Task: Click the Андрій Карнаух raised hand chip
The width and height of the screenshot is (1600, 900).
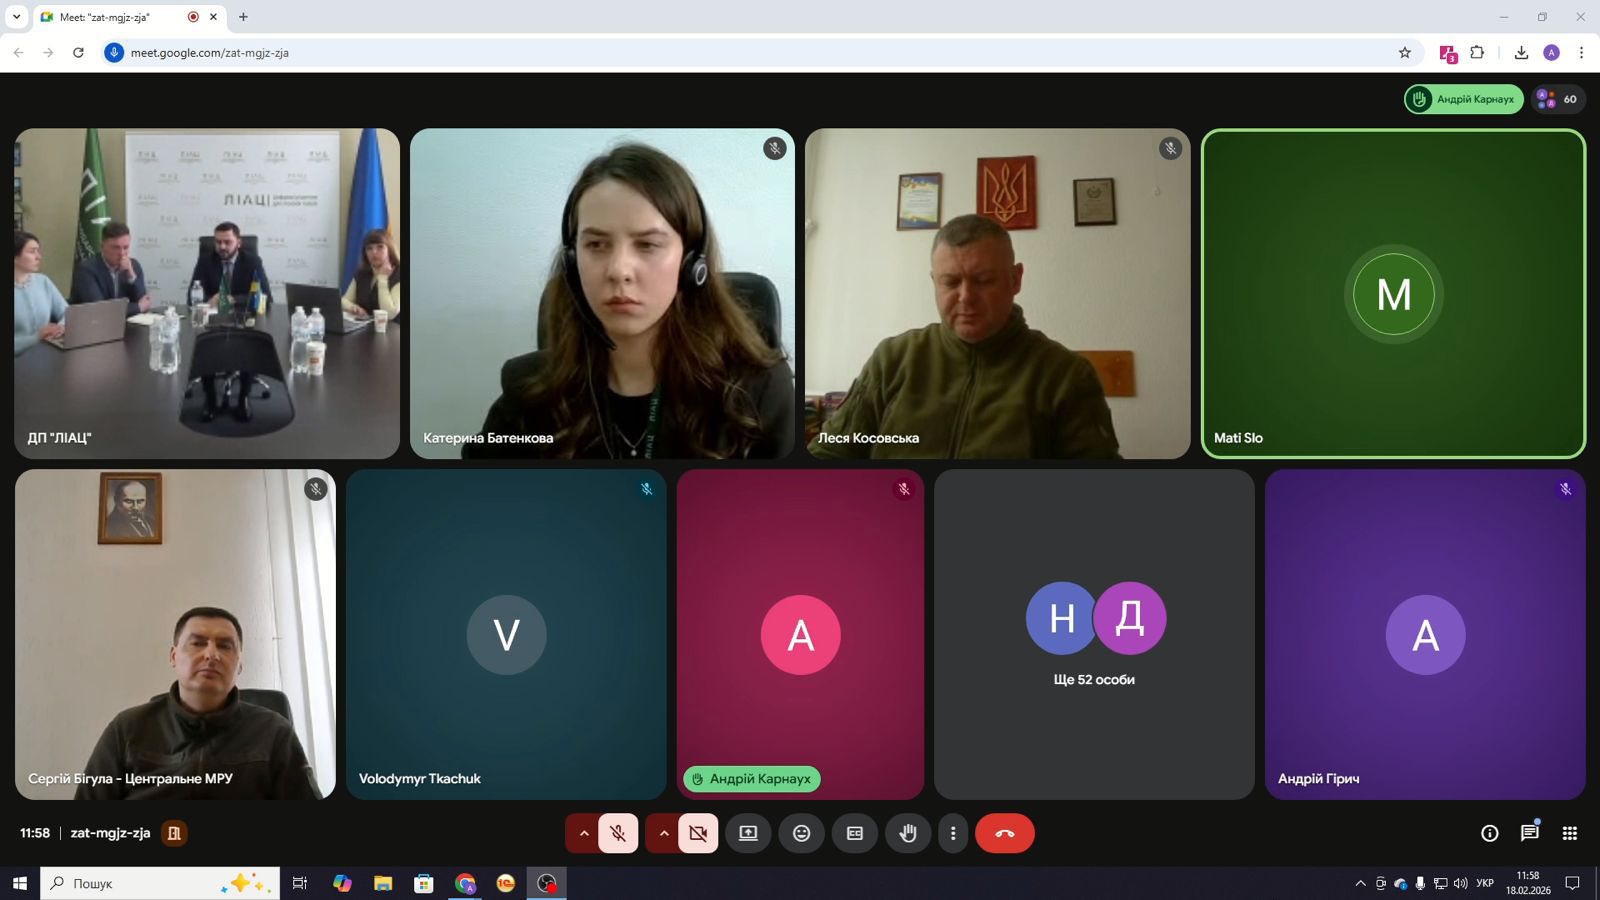Action: [1464, 99]
